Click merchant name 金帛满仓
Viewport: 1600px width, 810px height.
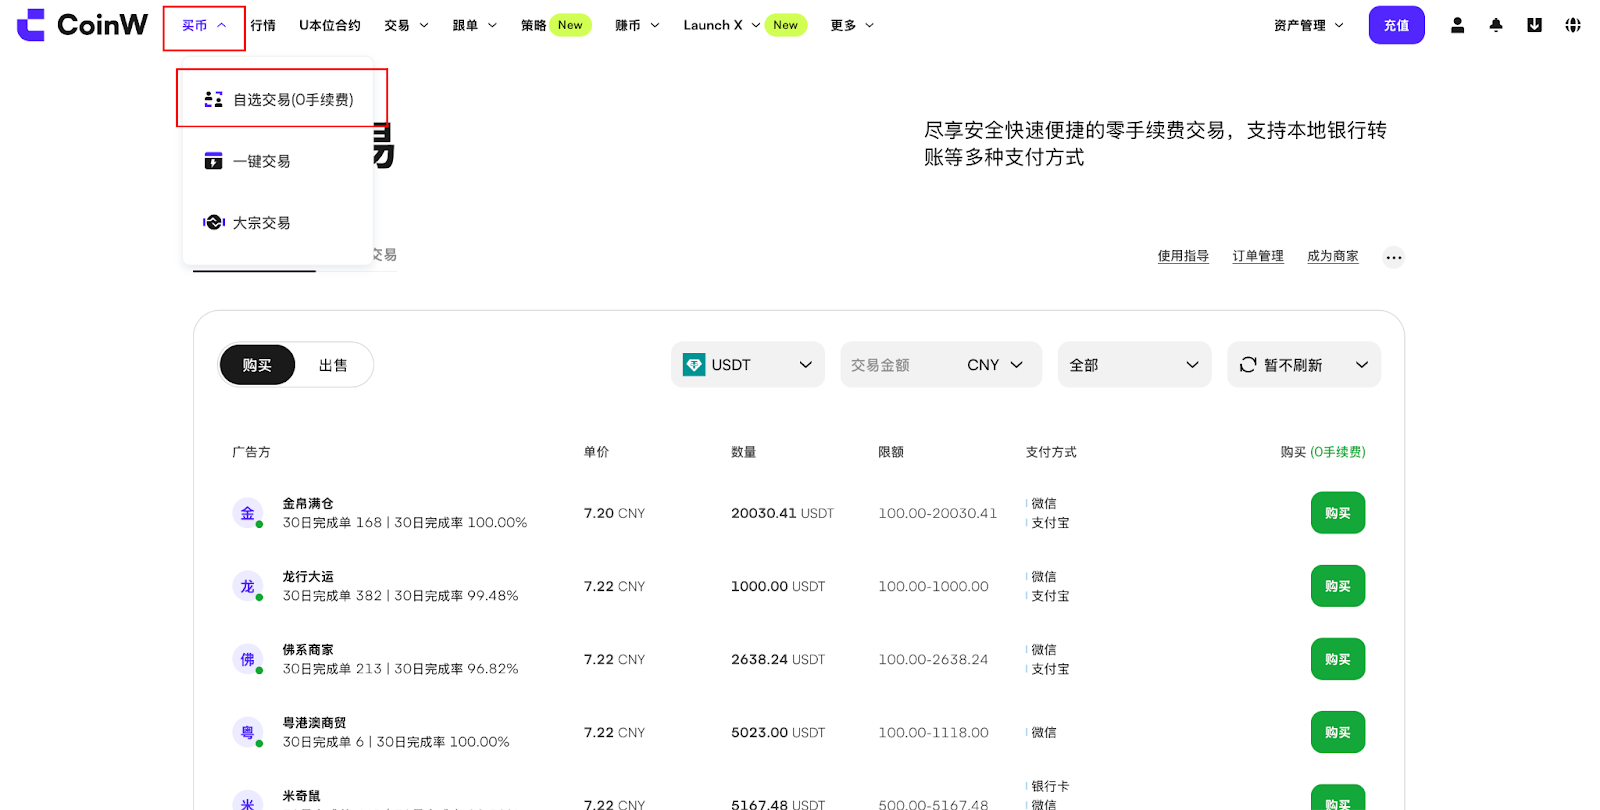click(308, 503)
